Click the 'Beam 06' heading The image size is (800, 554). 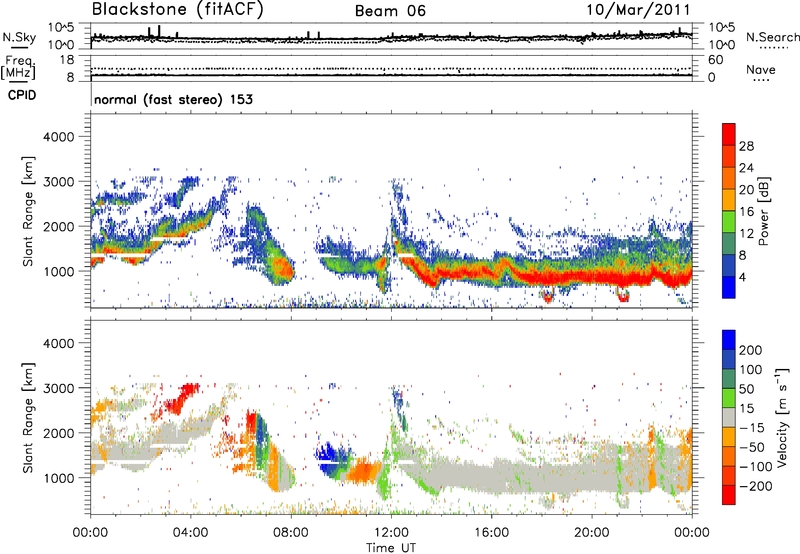click(390, 11)
